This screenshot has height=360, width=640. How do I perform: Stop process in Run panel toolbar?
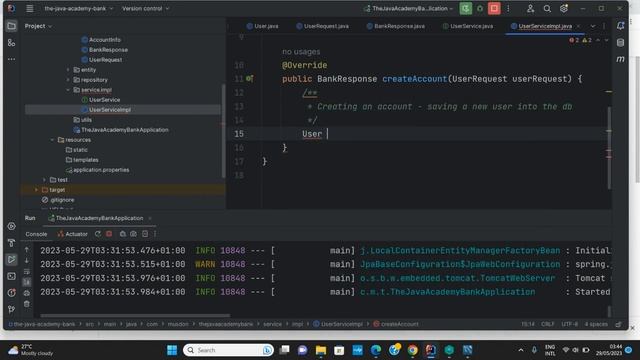click(x=109, y=234)
